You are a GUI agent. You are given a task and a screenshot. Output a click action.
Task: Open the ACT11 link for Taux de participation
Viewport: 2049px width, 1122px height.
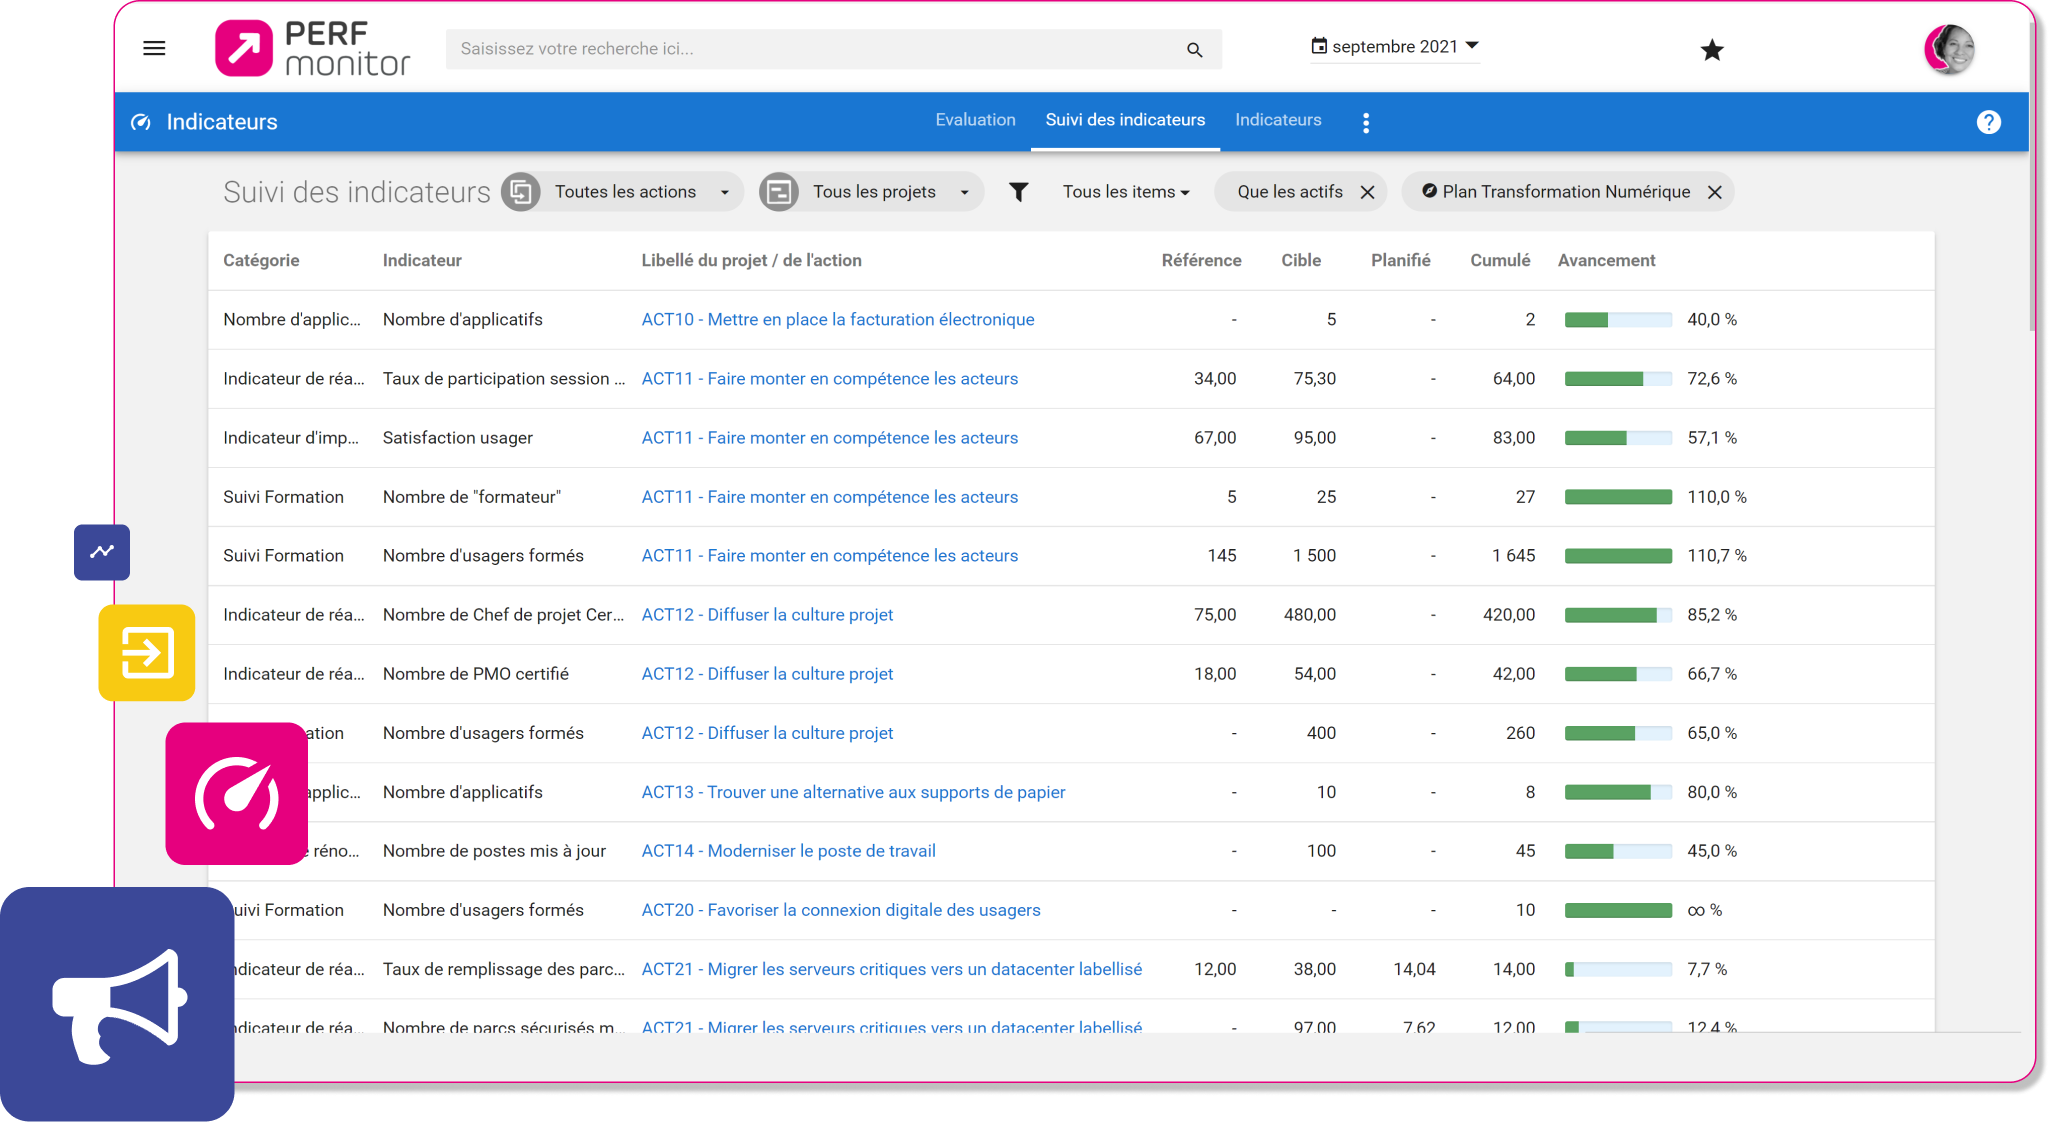point(829,379)
